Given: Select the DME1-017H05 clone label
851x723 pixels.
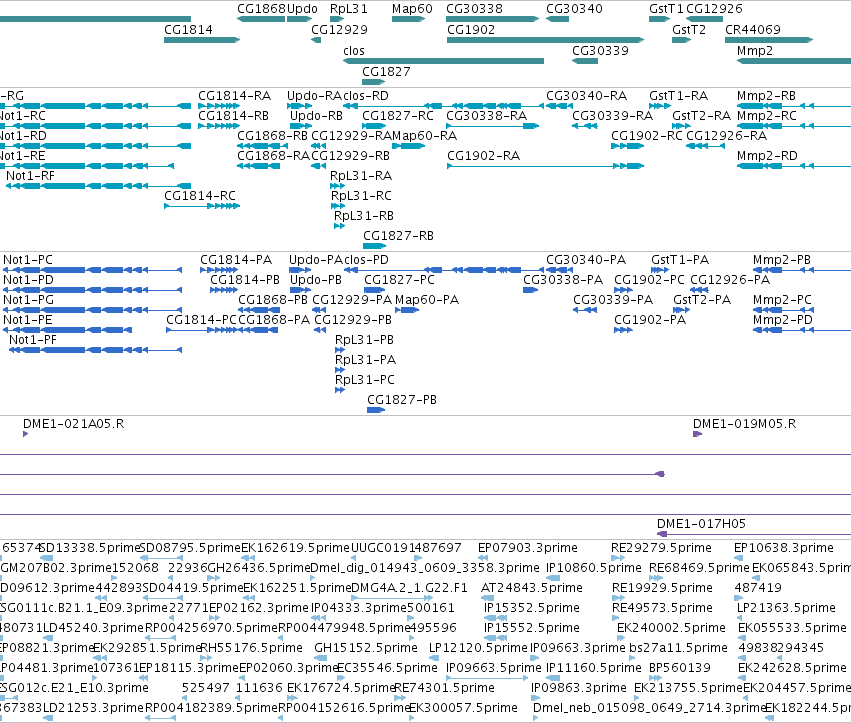Looking at the screenshot, I should pyautogui.click(x=701, y=524).
